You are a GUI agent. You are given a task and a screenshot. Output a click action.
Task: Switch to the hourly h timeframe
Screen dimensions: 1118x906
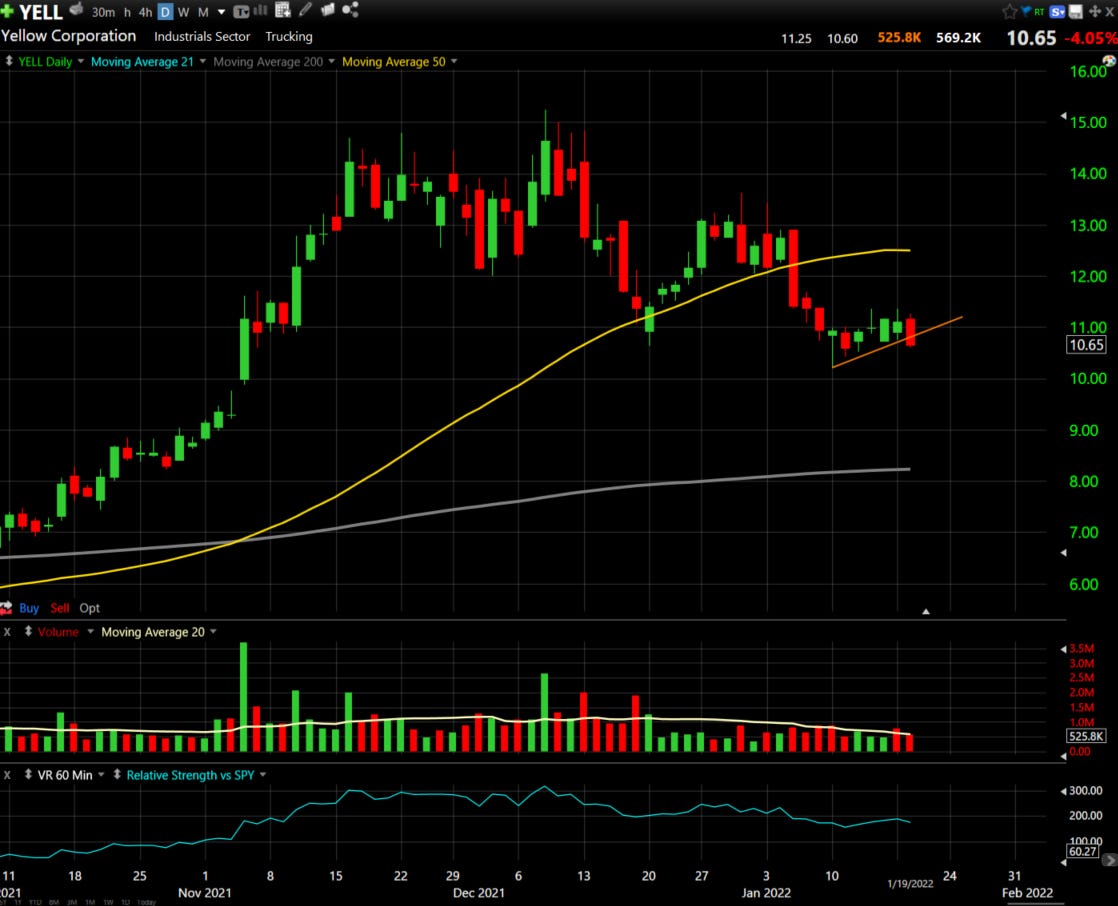click(x=127, y=12)
